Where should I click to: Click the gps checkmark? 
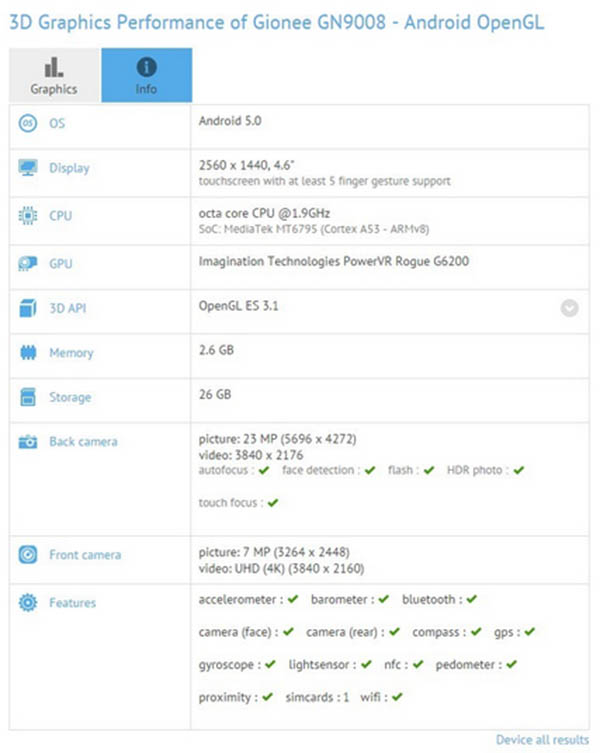530,632
